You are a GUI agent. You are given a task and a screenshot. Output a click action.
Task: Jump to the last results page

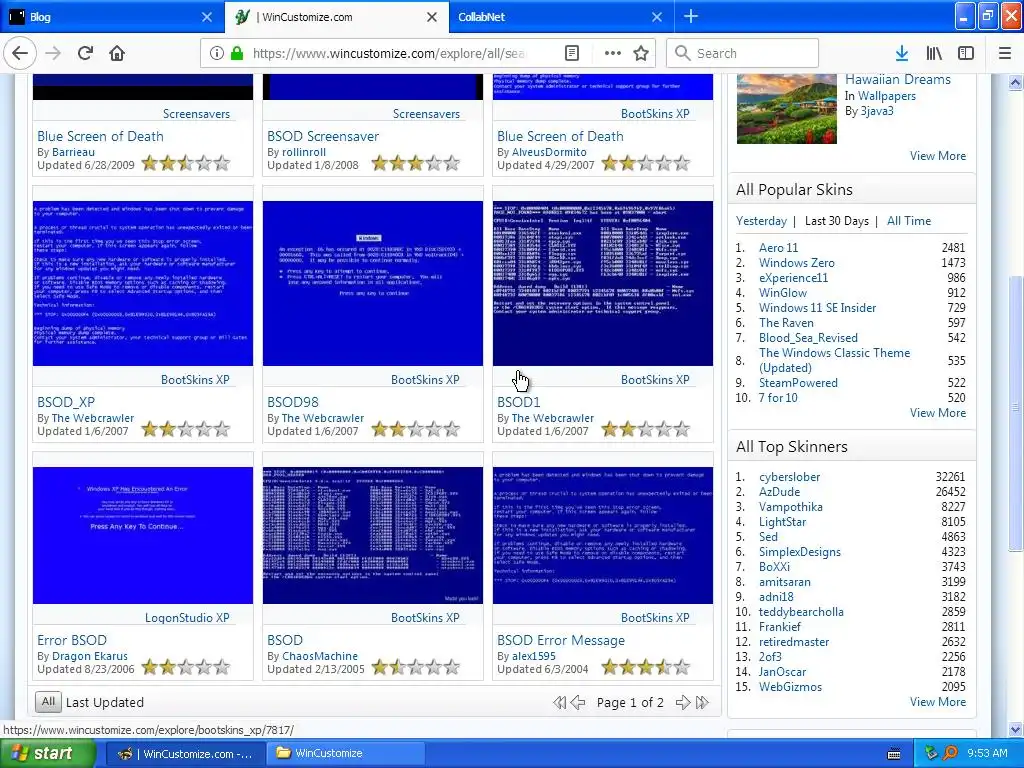coord(702,703)
